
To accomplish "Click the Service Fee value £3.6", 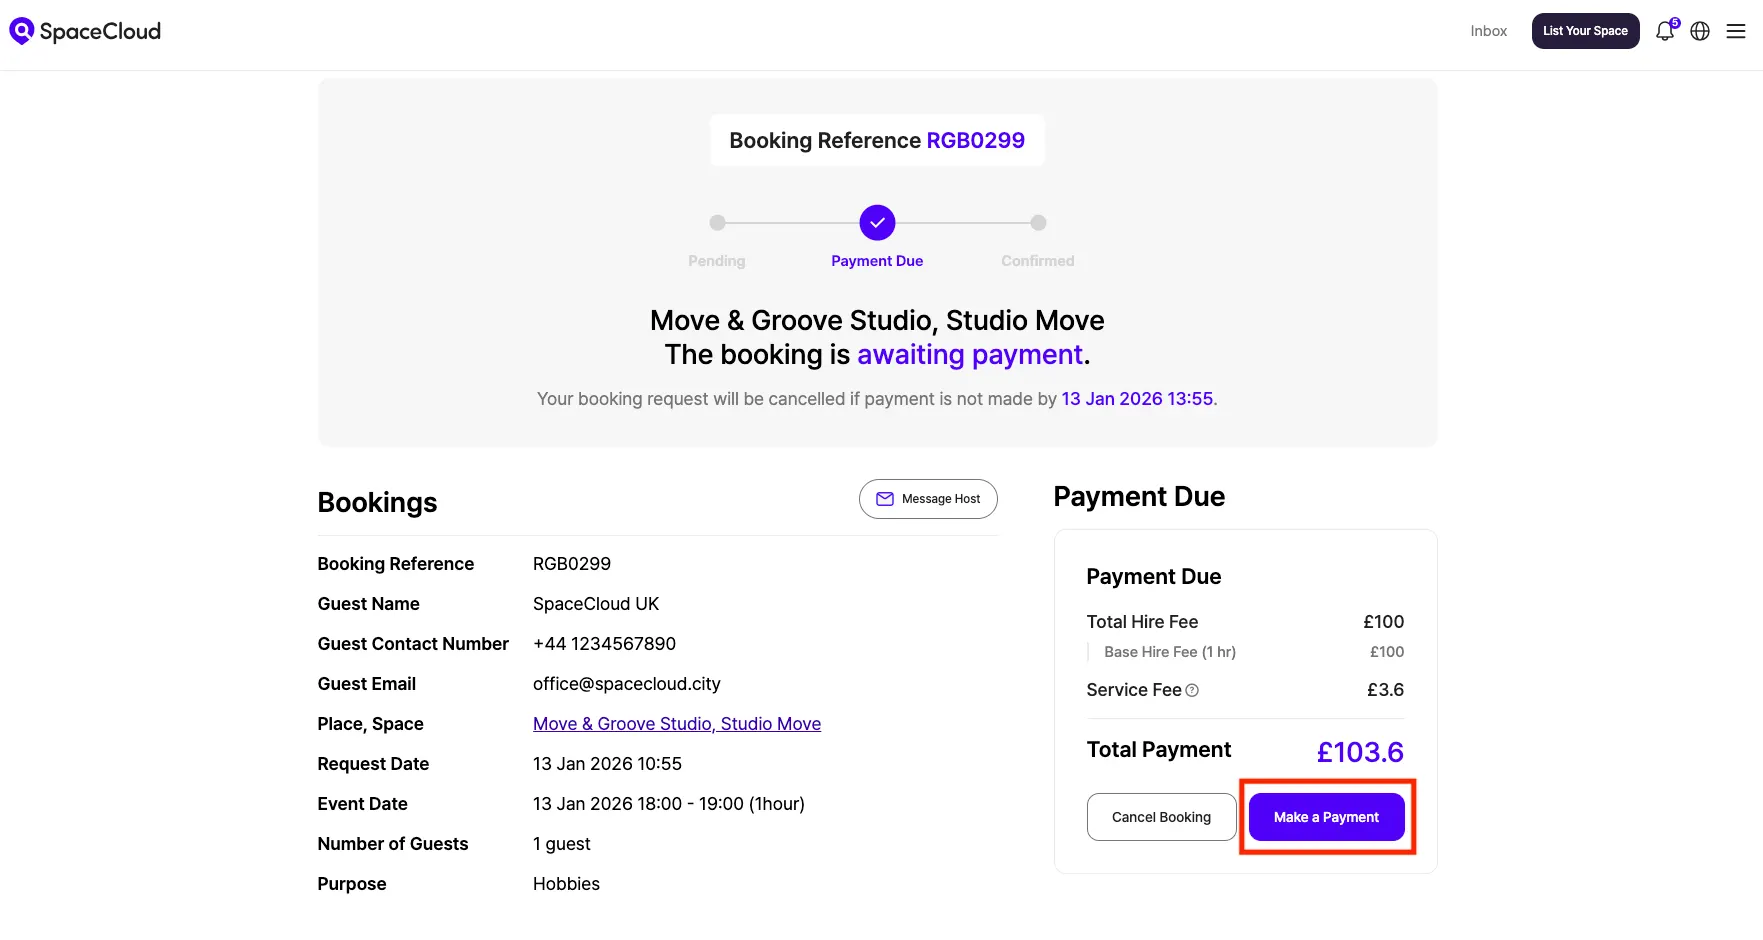I will [1385, 690].
